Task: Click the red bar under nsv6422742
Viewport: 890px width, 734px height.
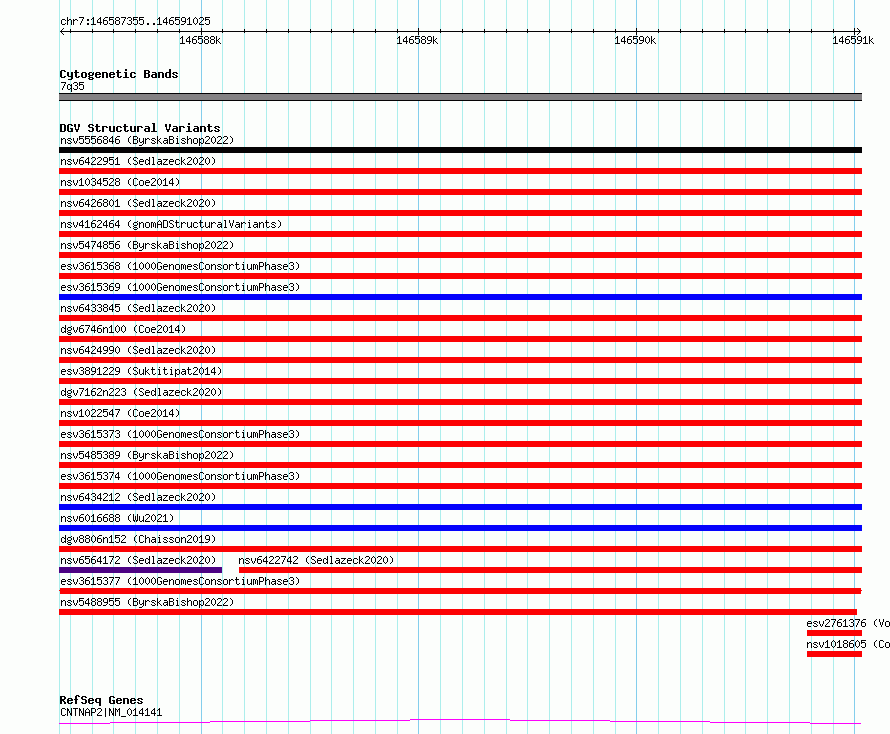Action: [x=551, y=570]
